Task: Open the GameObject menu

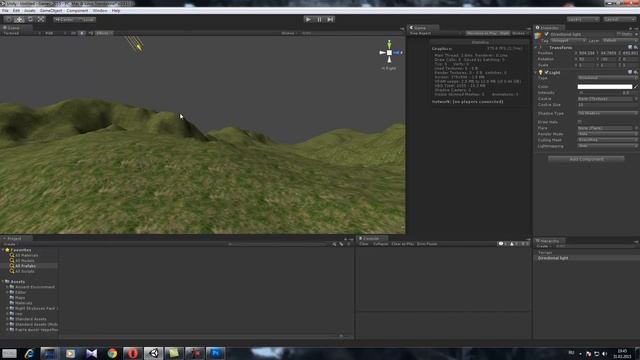Action: pos(51,11)
